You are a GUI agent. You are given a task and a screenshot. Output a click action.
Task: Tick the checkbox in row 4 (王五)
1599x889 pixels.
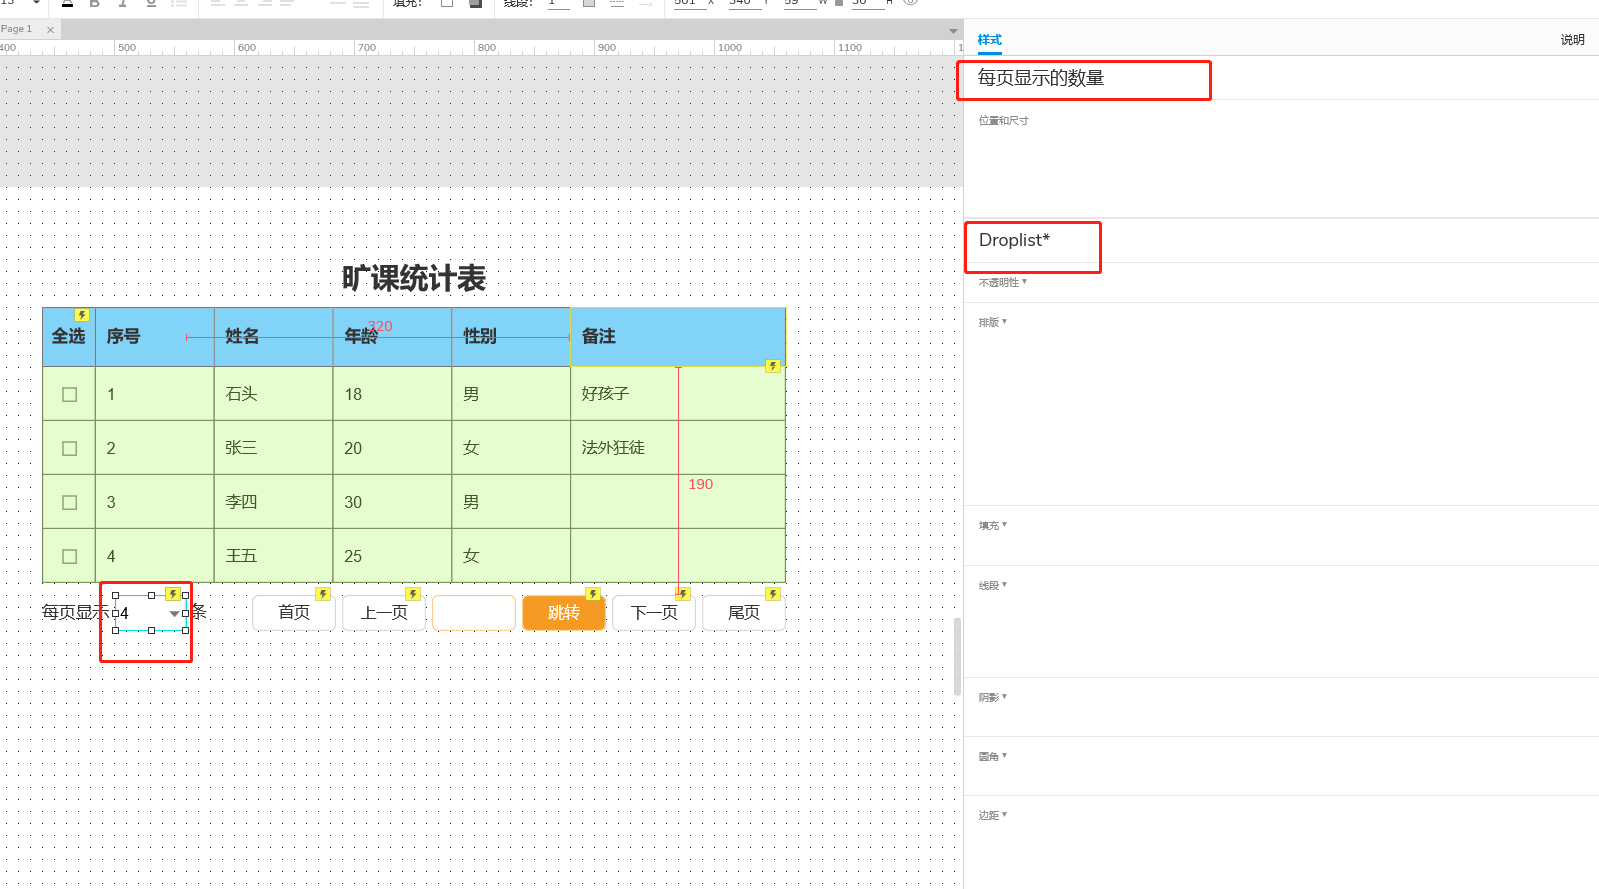pos(69,556)
